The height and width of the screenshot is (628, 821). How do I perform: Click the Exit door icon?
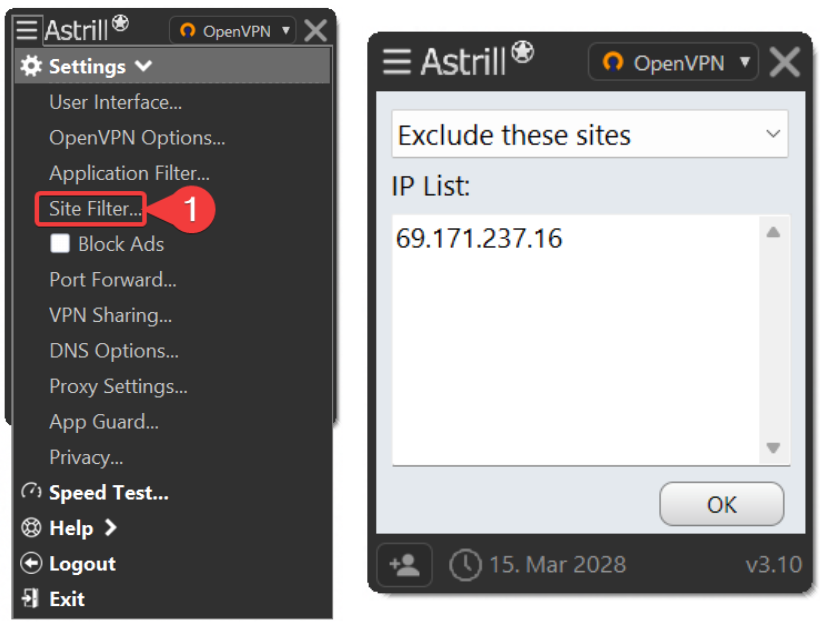tap(30, 598)
